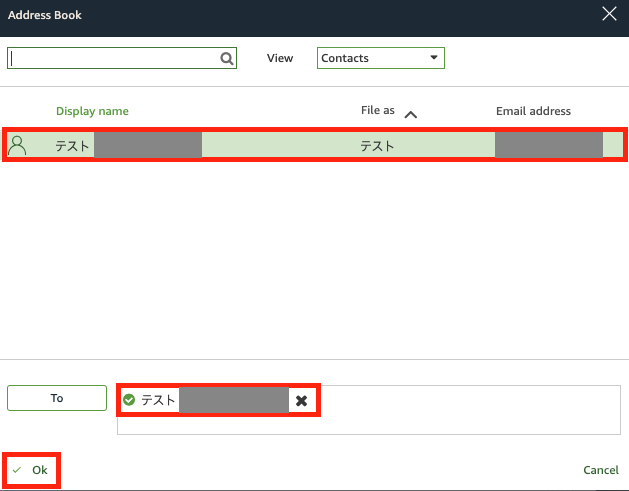Click the magnifier search icon
Viewport: 629px width, 491px height.
pyautogui.click(x=227, y=59)
